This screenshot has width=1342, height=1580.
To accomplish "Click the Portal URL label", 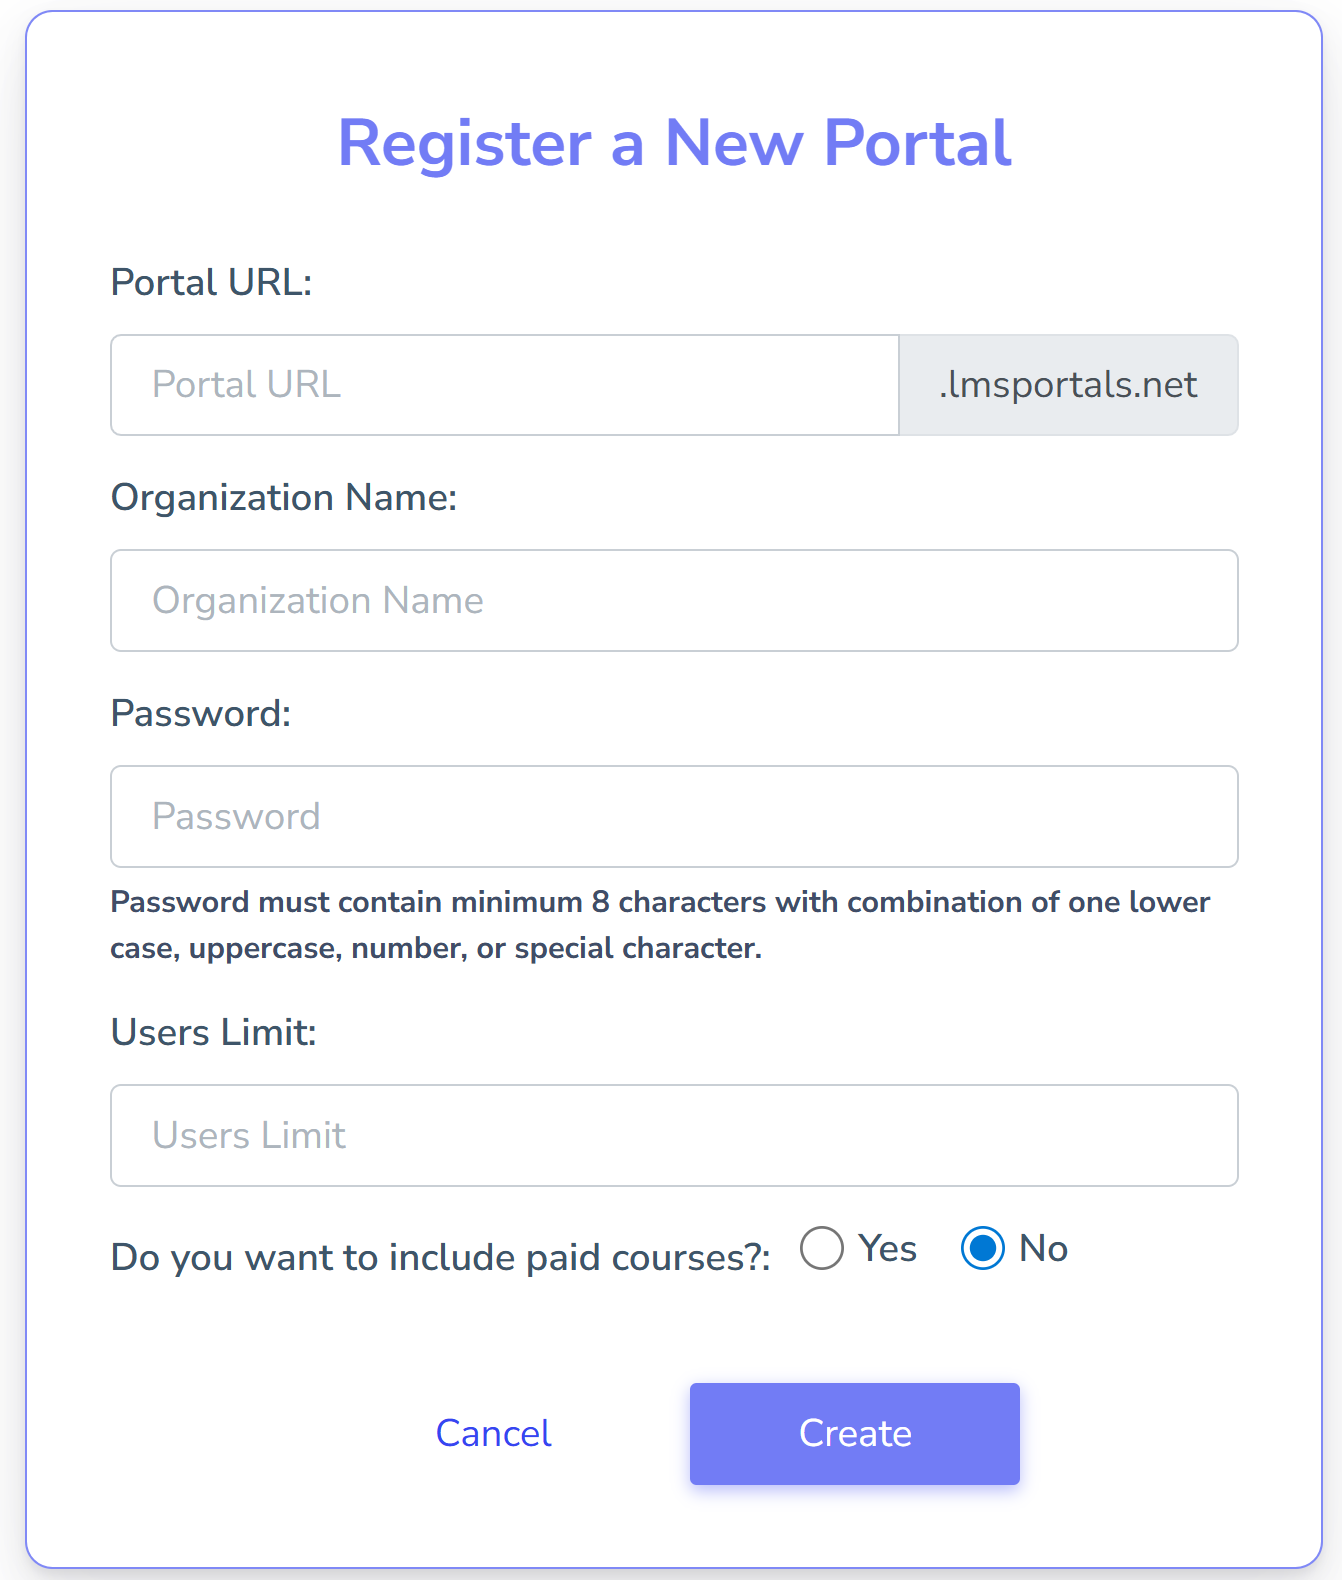I will (211, 281).
